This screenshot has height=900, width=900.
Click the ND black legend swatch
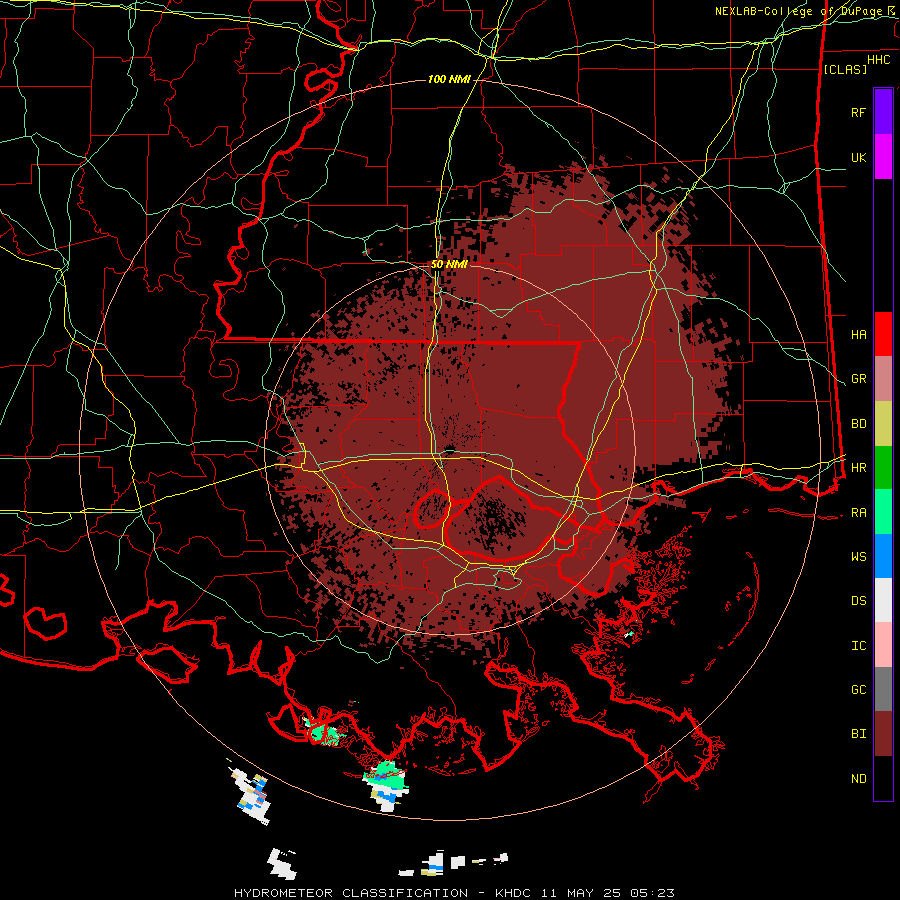[x=883, y=778]
